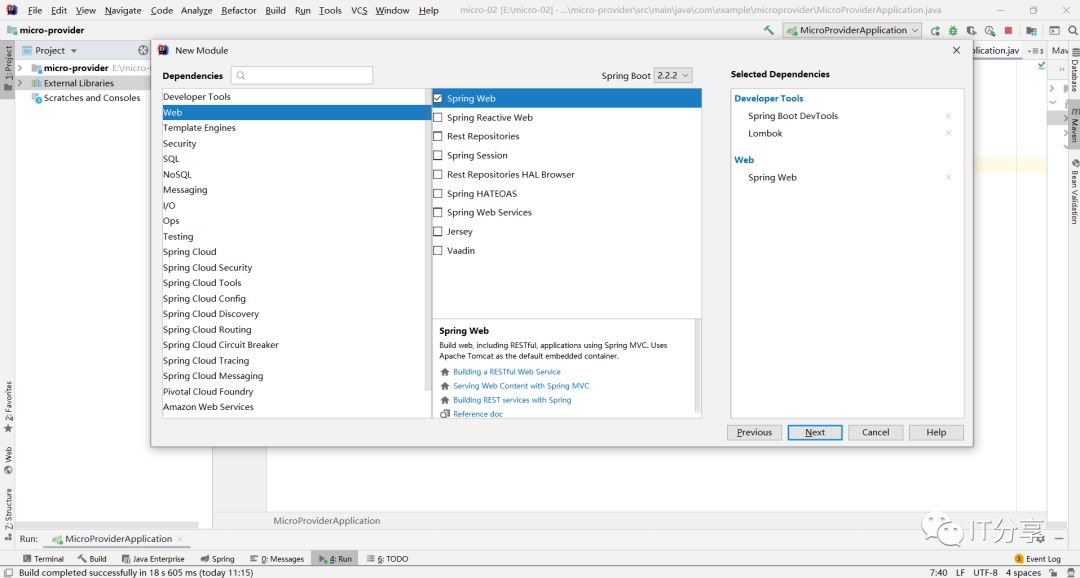Check the Spring Web Services checkbox
Viewport: 1080px width, 578px height.
(438, 213)
